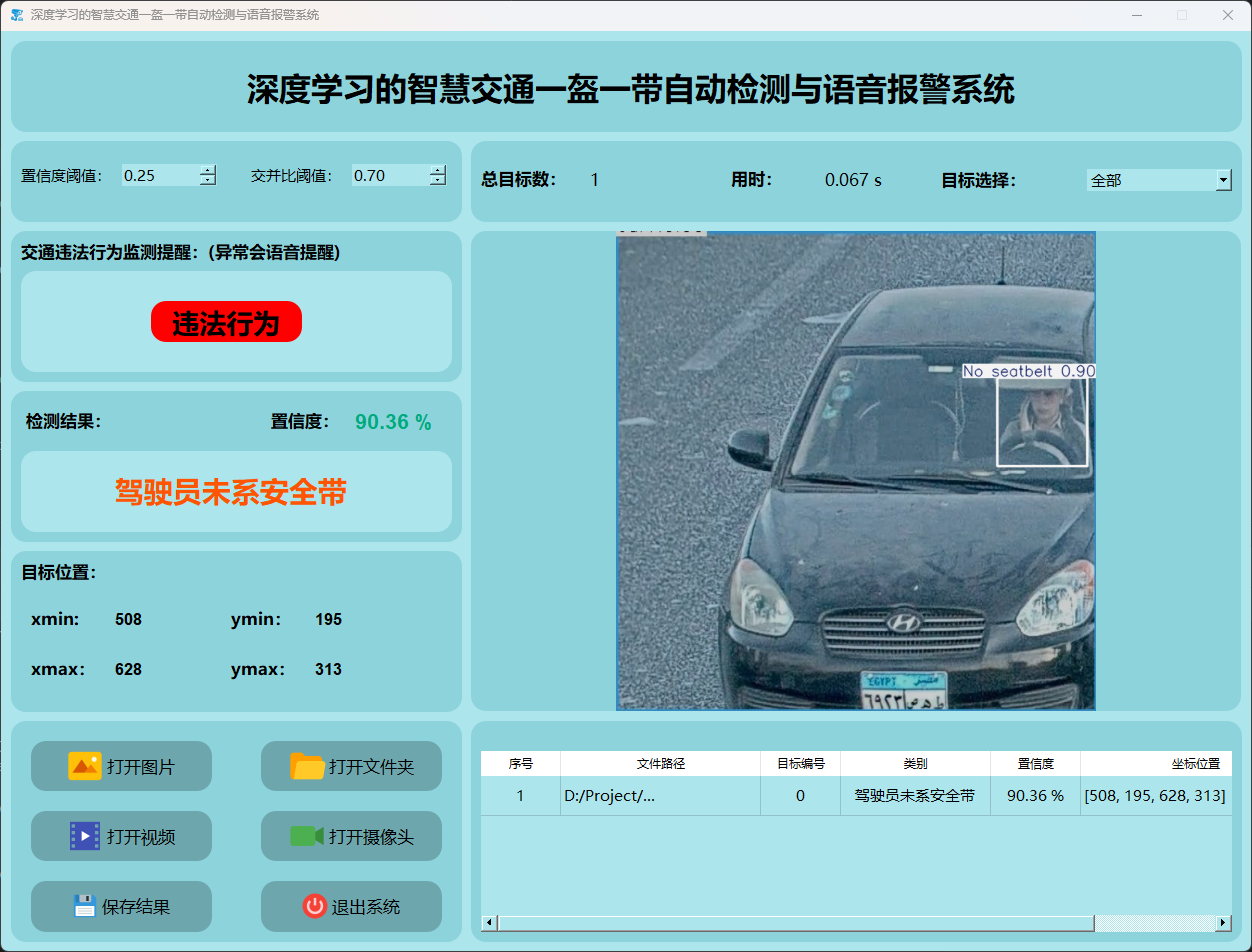Close the window with the X button
The height and width of the screenshot is (952, 1252).
1228,15
